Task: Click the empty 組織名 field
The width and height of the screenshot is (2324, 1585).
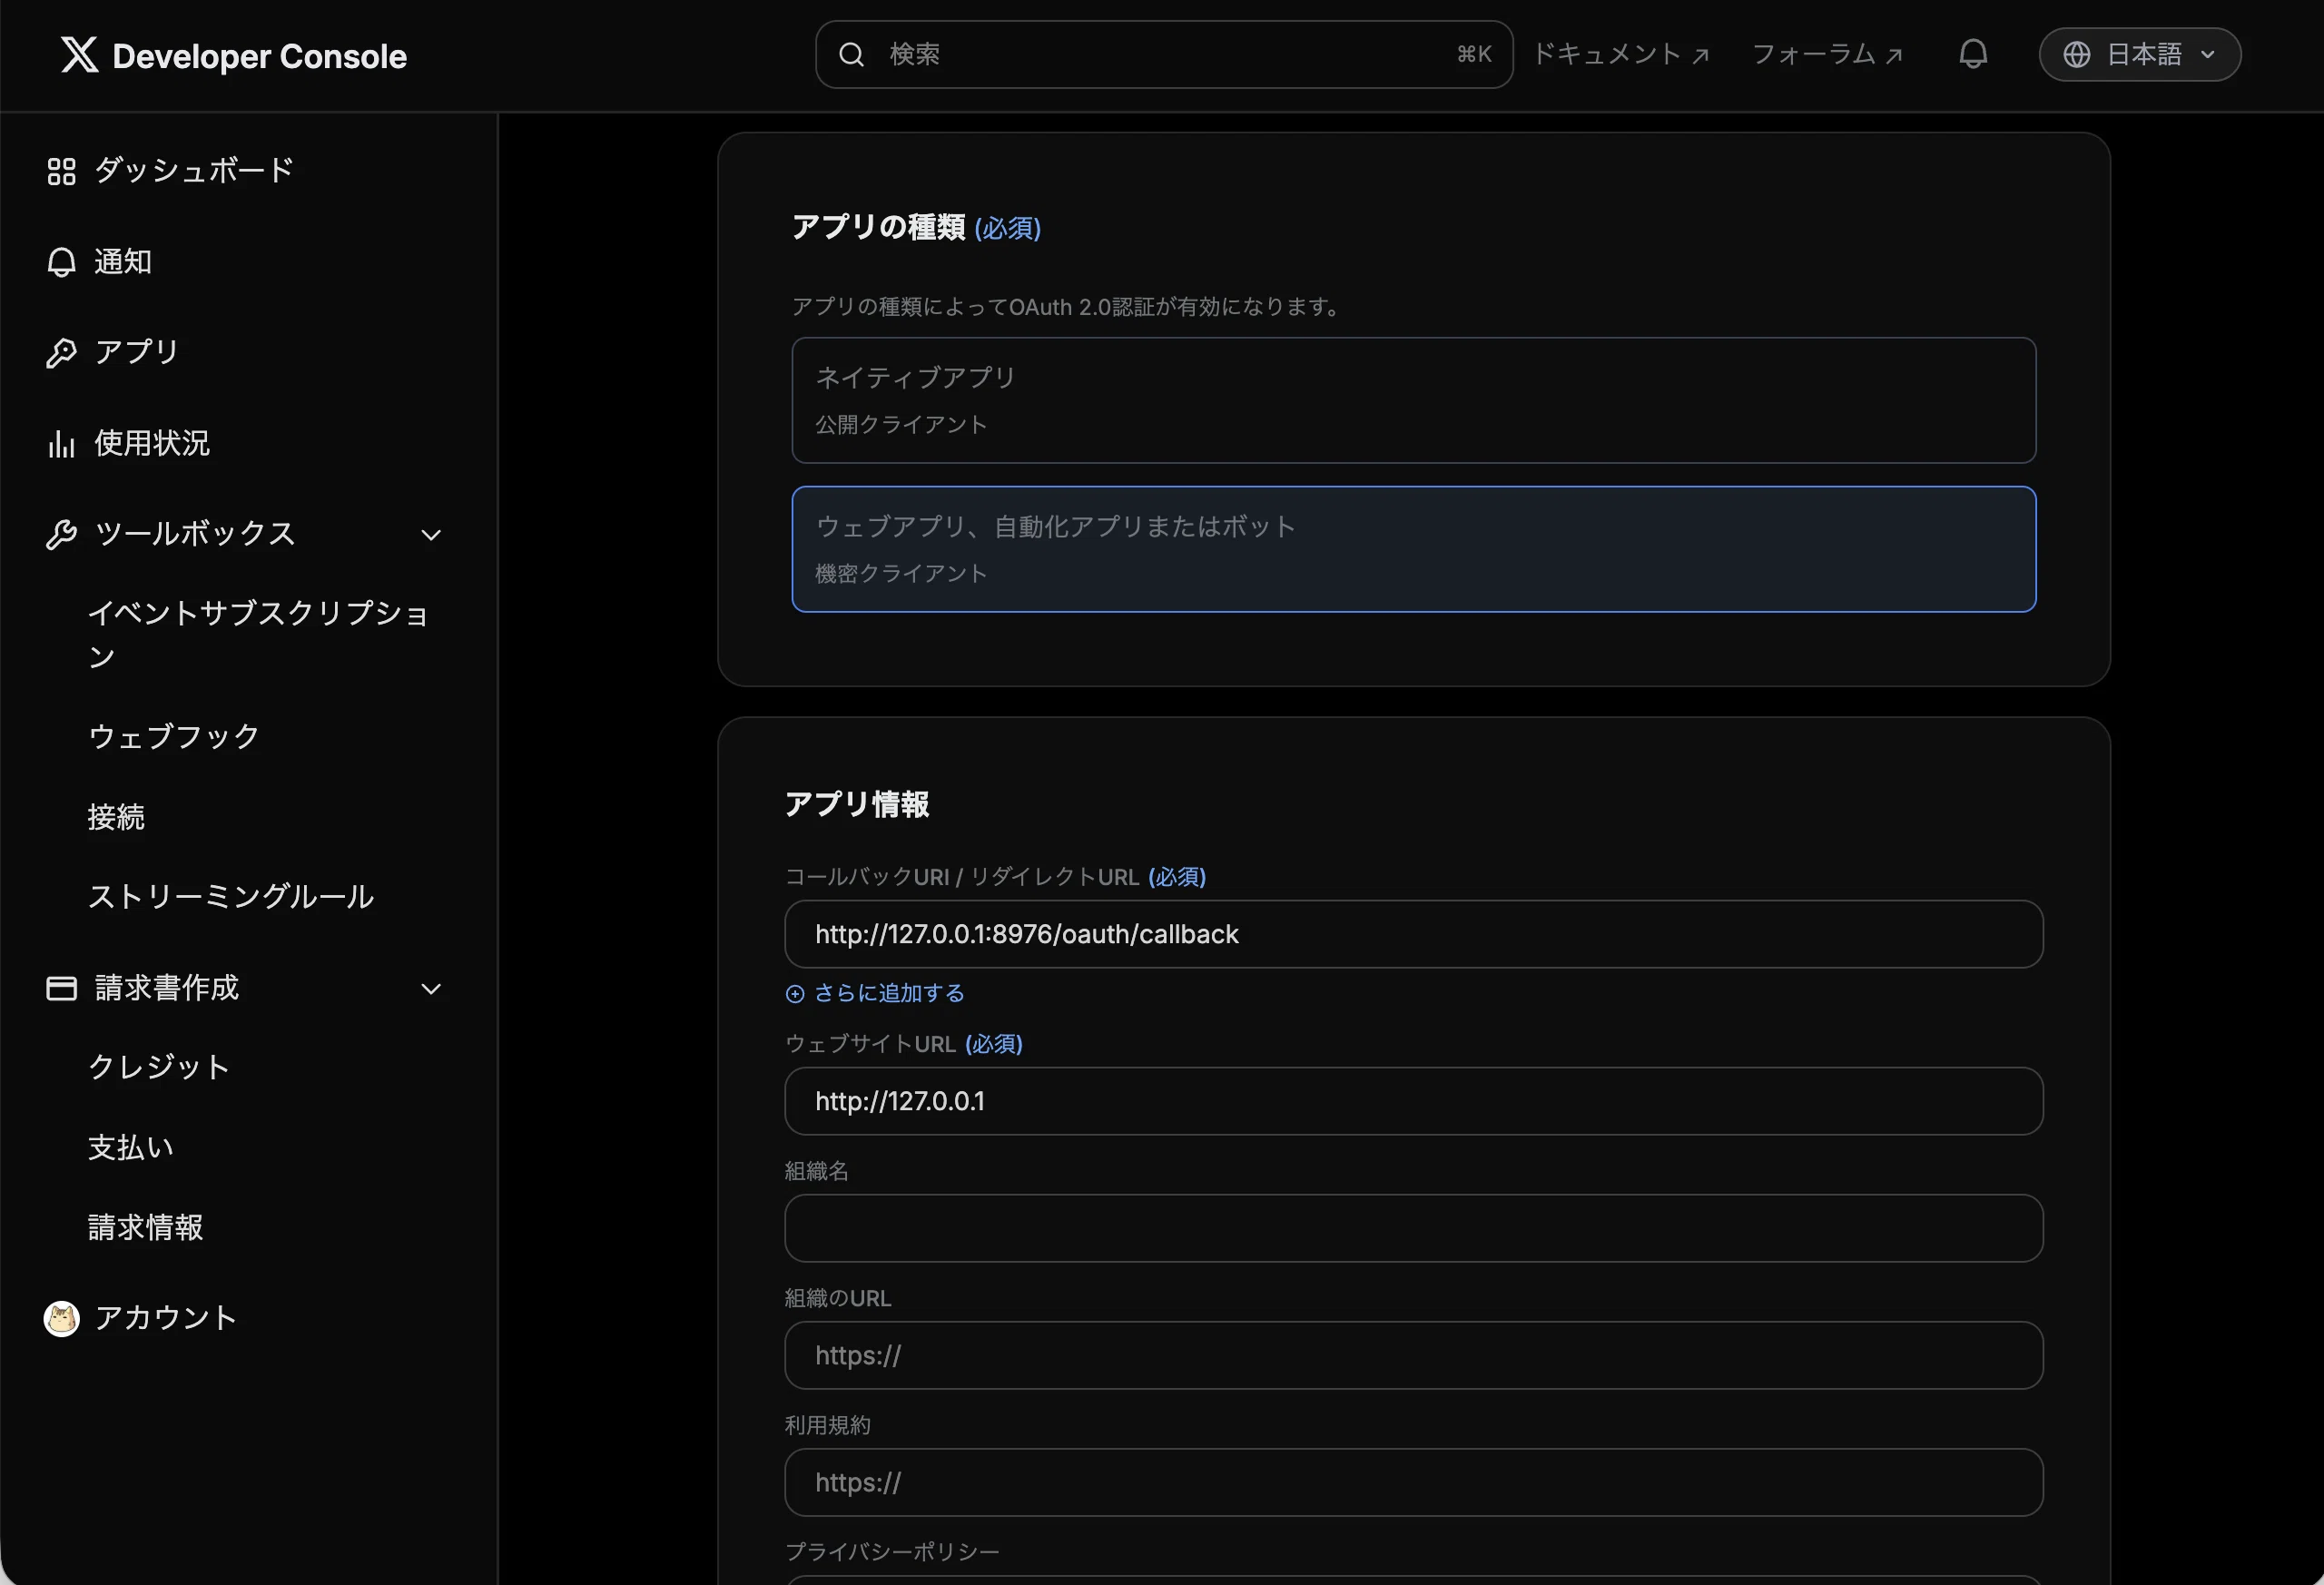Action: pos(1414,1228)
